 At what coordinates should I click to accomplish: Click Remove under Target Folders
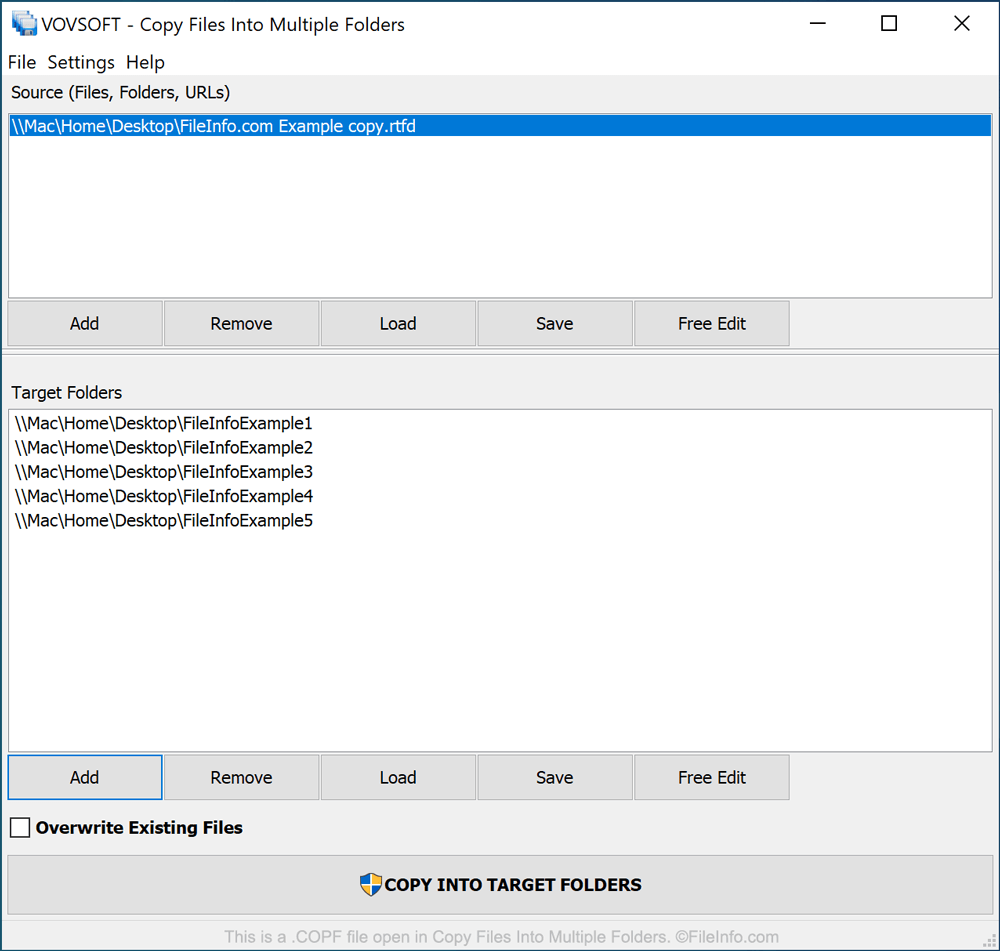point(241,777)
